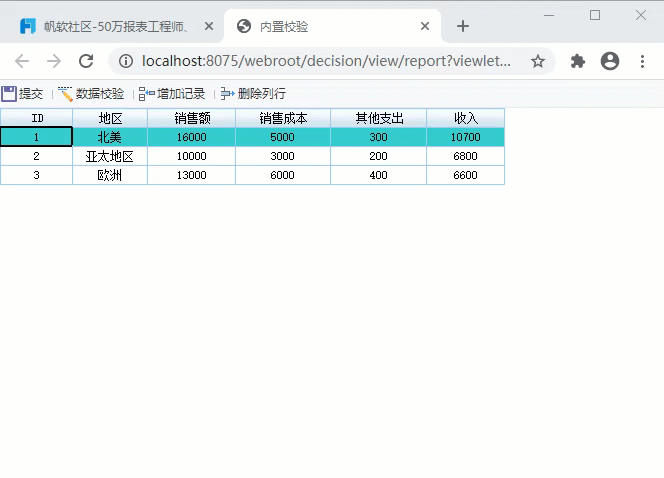
Task: Open Chrome three-dot menu
Action: (642, 61)
